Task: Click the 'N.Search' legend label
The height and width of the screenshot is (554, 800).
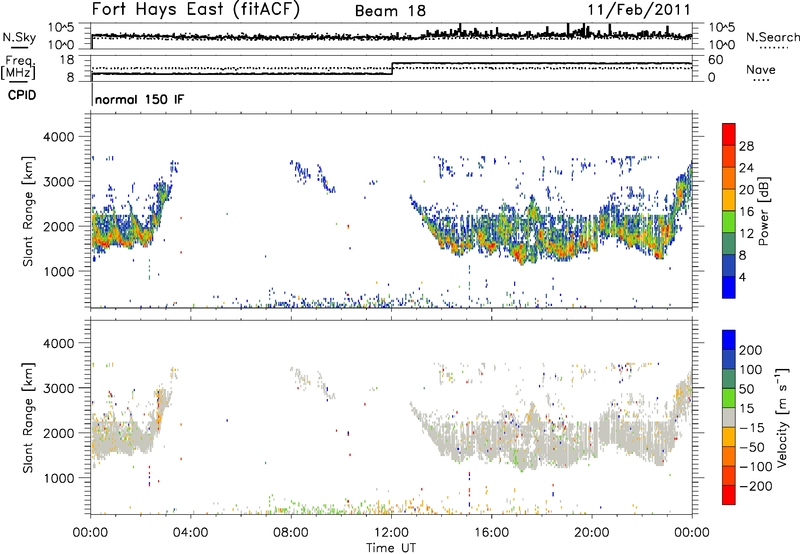Action: tap(772, 37)
